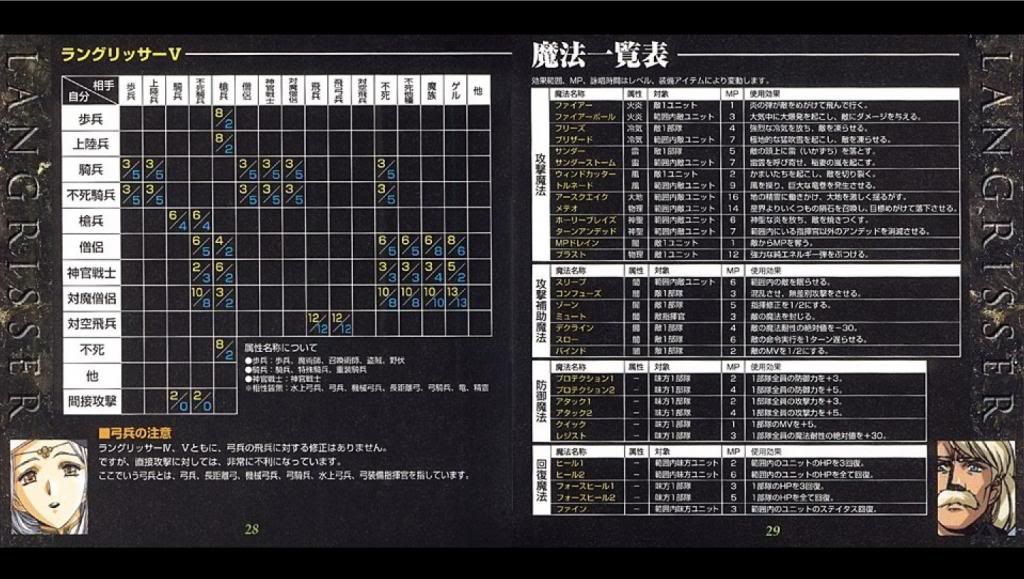Image resolution: width=1024 pixels, height=579 pixels.
Task: Click the 'バインド' spell name
Action: 571,351
